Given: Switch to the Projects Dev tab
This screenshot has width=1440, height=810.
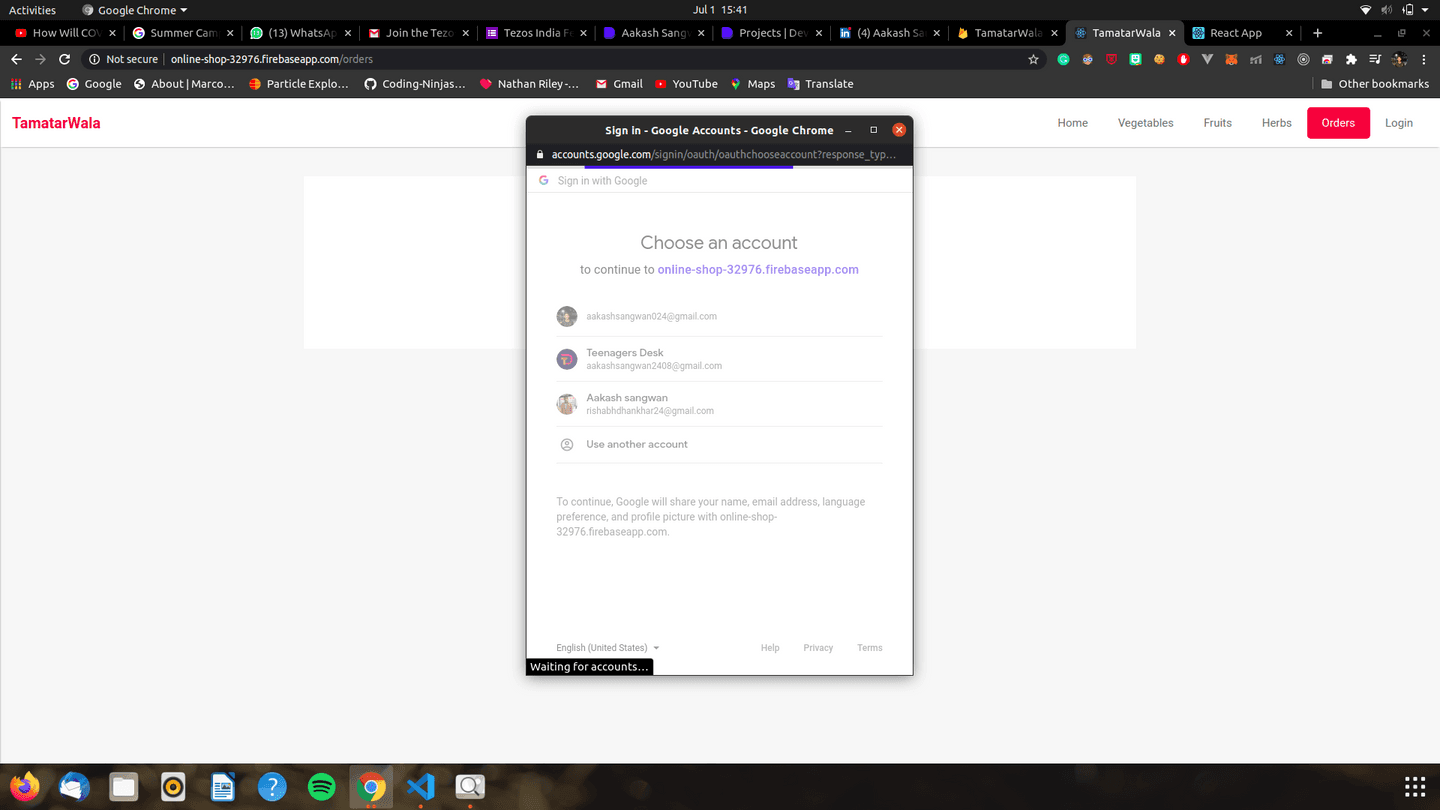Looking at the screenshot, I should pyautogui.click(x=772, y=33).
